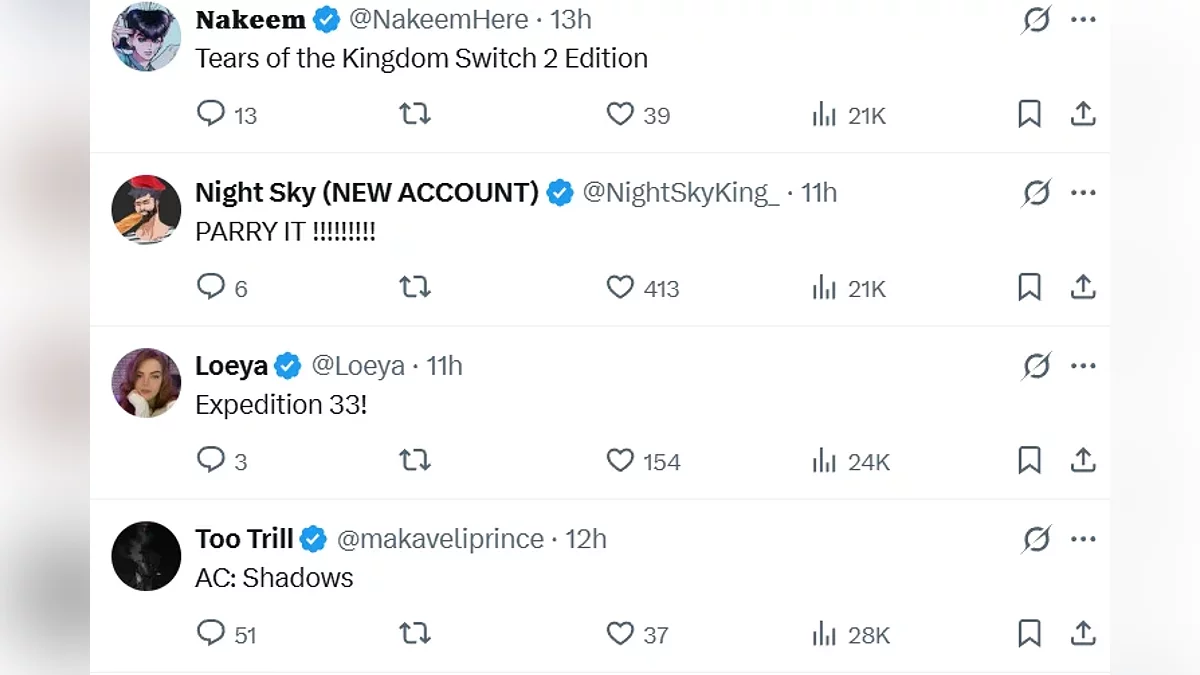Share Nakeem's tweet via upload icon
1200x675 pixels.
pos(1083,115)
